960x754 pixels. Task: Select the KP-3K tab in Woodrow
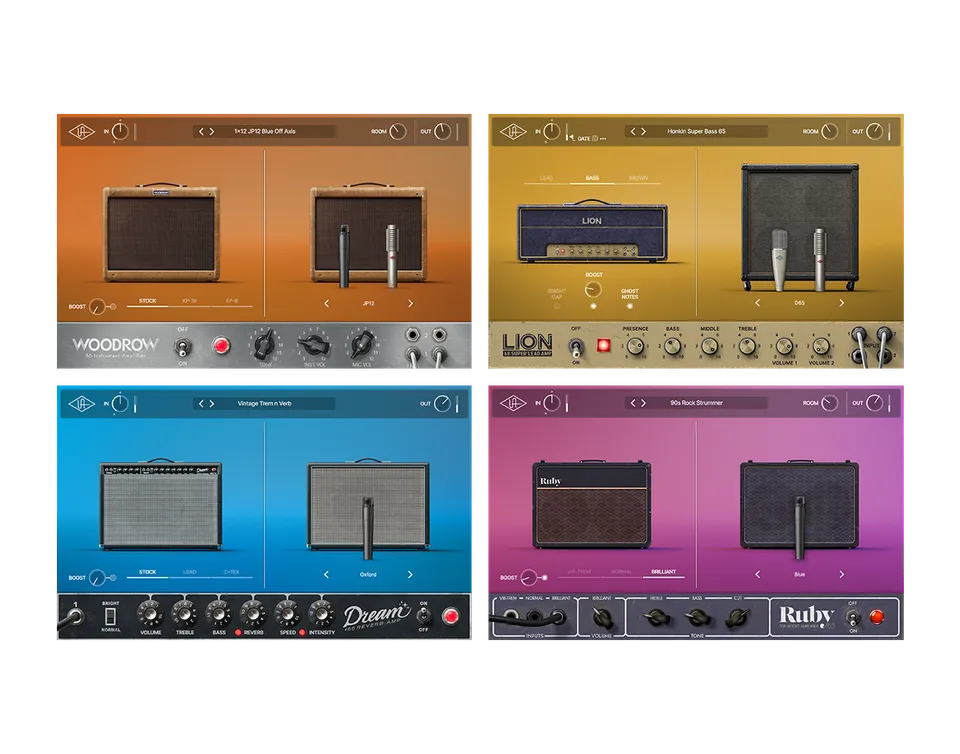tap(190, 301)
